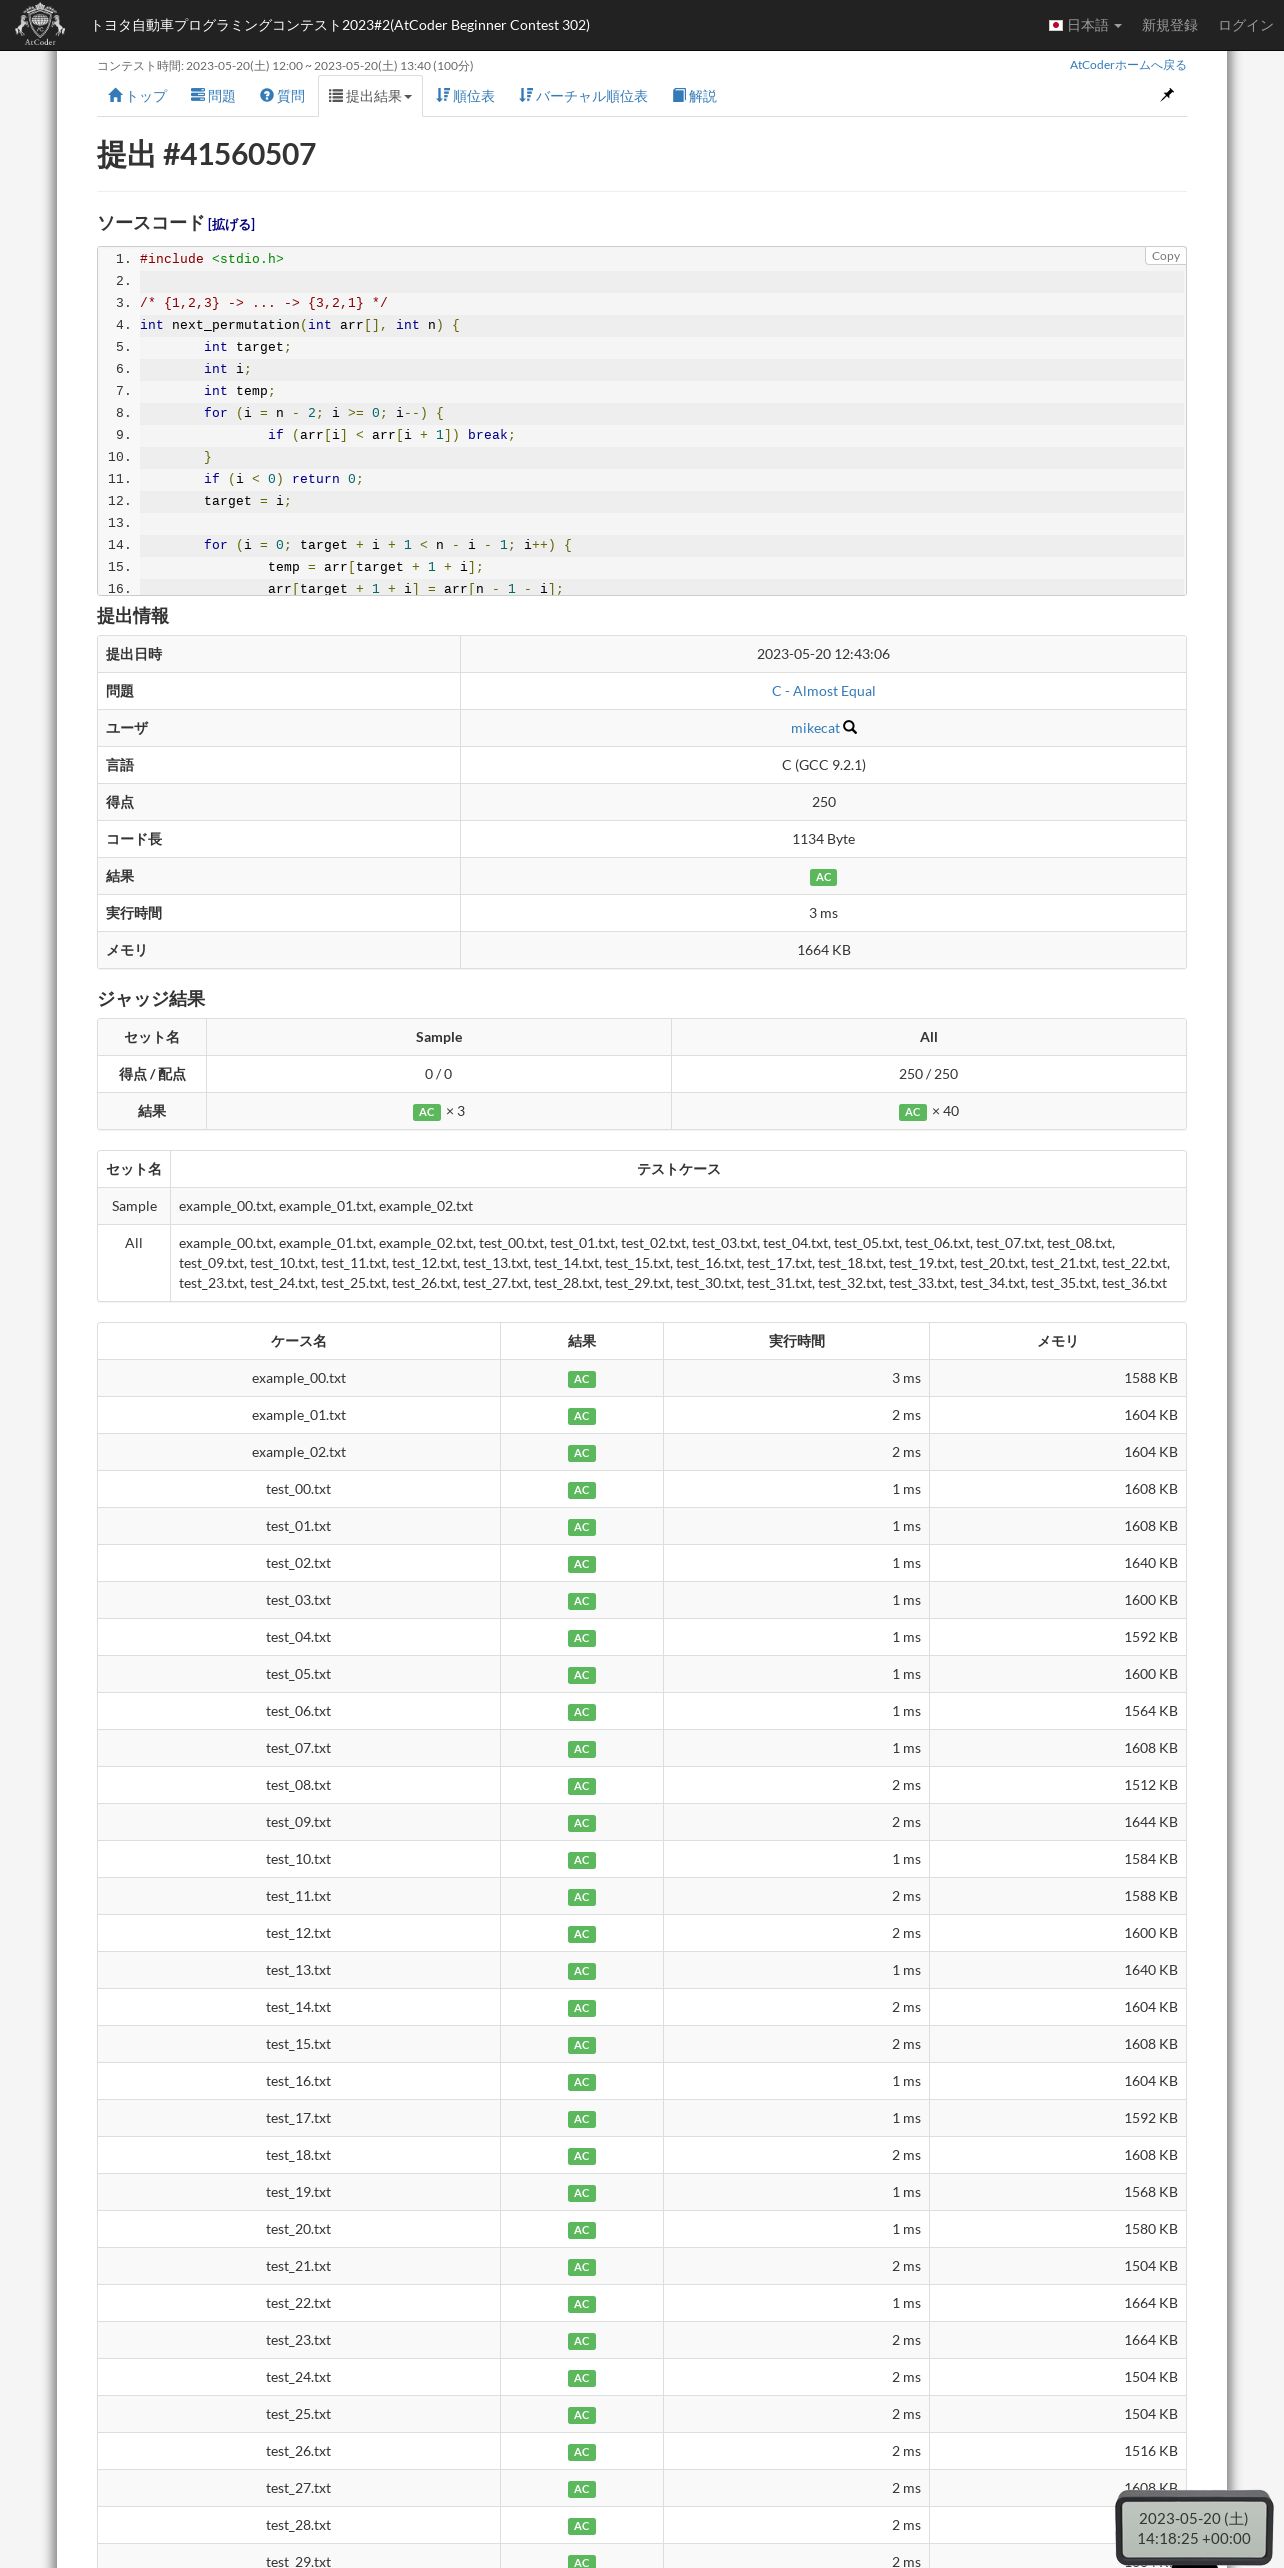The height and width of the screenshot is (2568, 1284).
Task: Click code length 1134 Byte
Action: point(823,839)
